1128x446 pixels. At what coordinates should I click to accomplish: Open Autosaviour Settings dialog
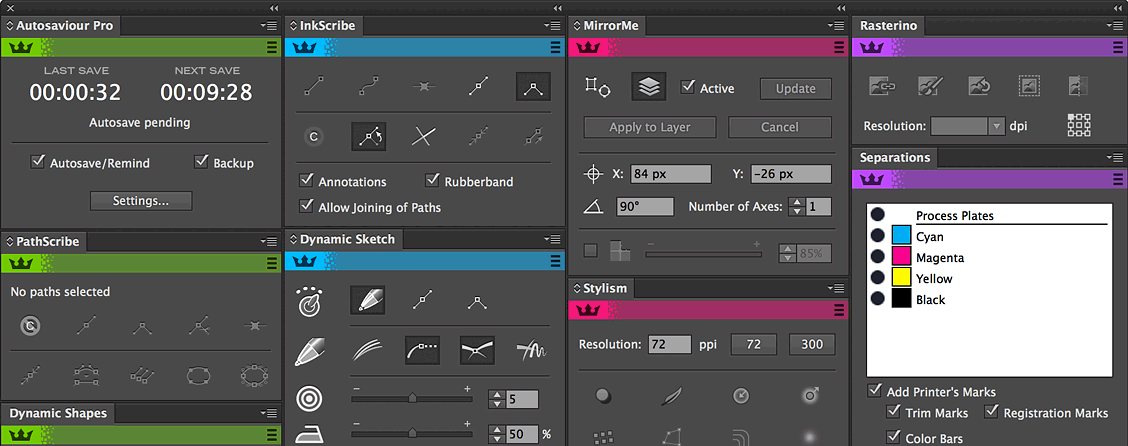pos(141,201)
